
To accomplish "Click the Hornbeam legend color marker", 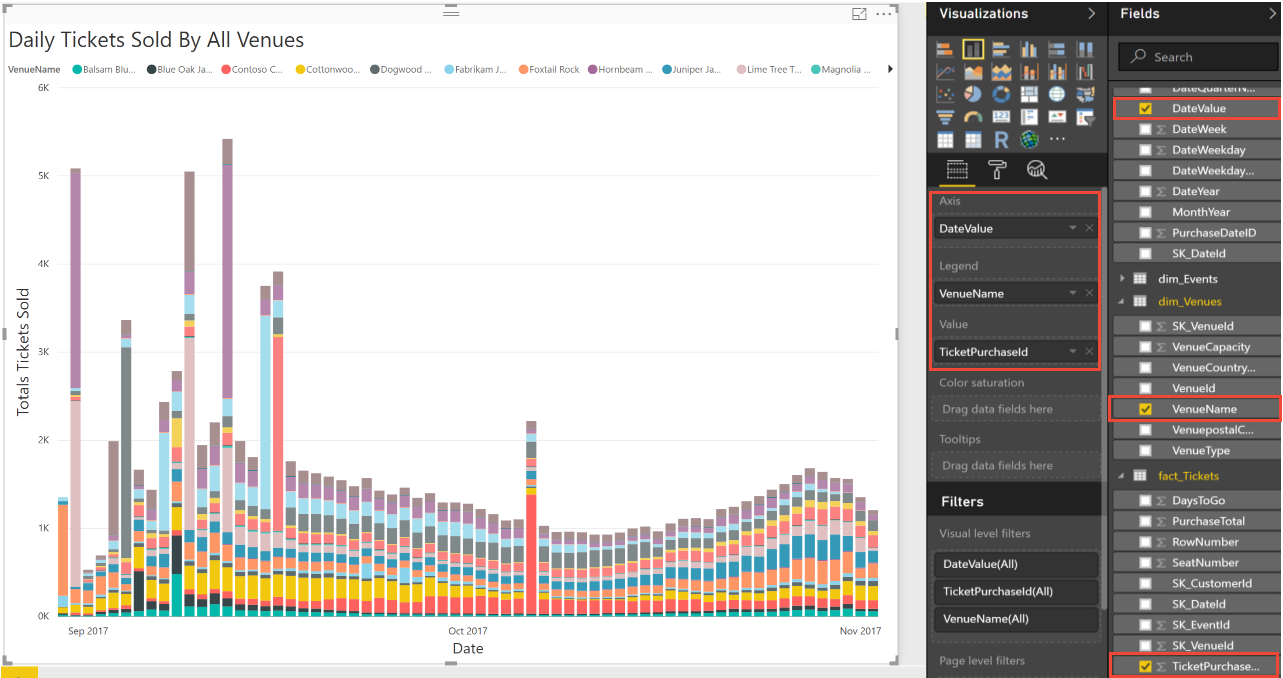I will click(593, 70).
